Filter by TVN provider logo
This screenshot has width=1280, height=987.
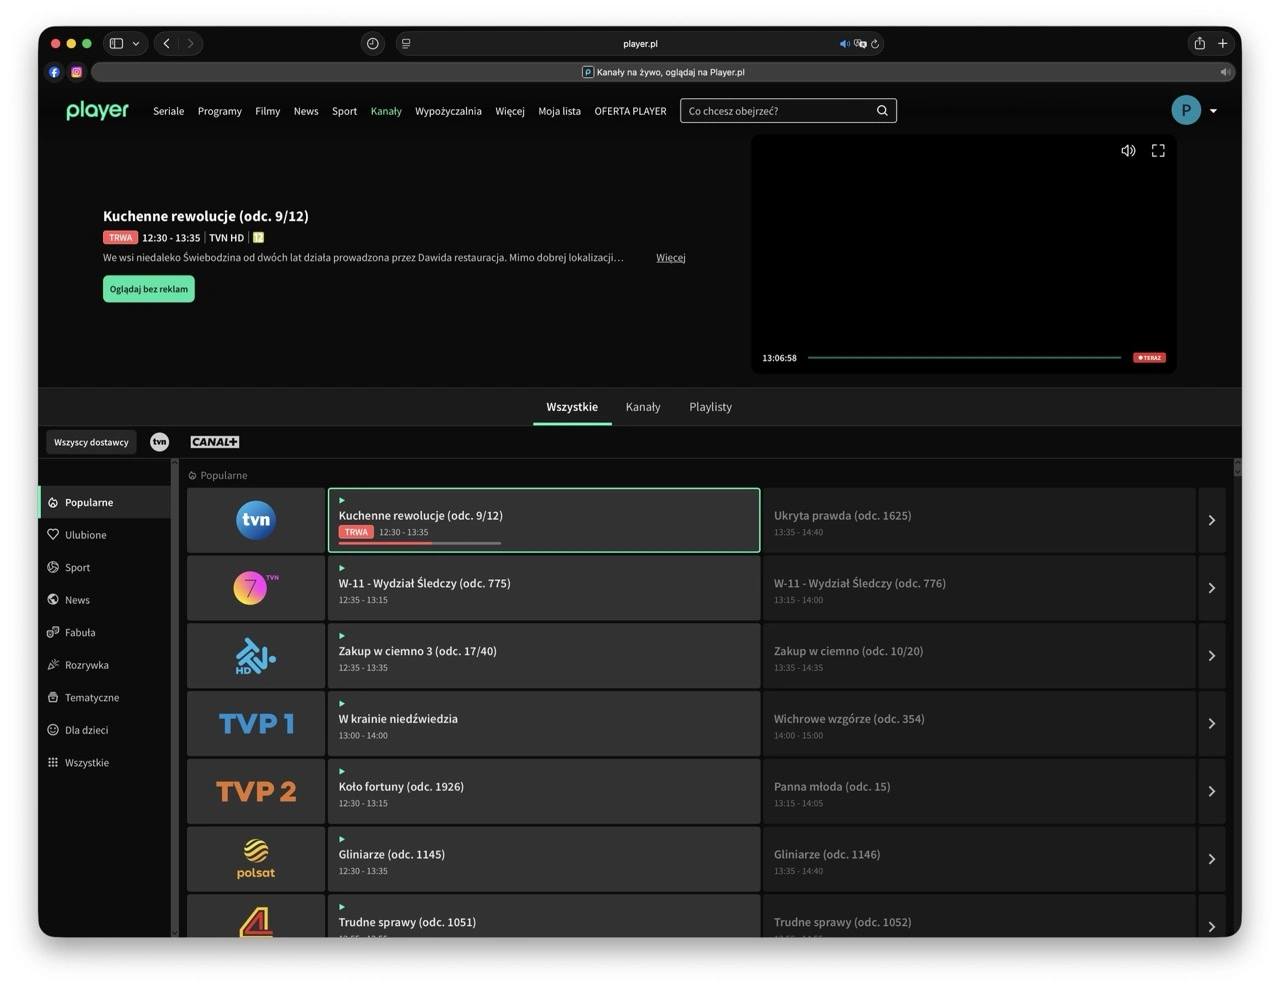click(x=159, y=442)
